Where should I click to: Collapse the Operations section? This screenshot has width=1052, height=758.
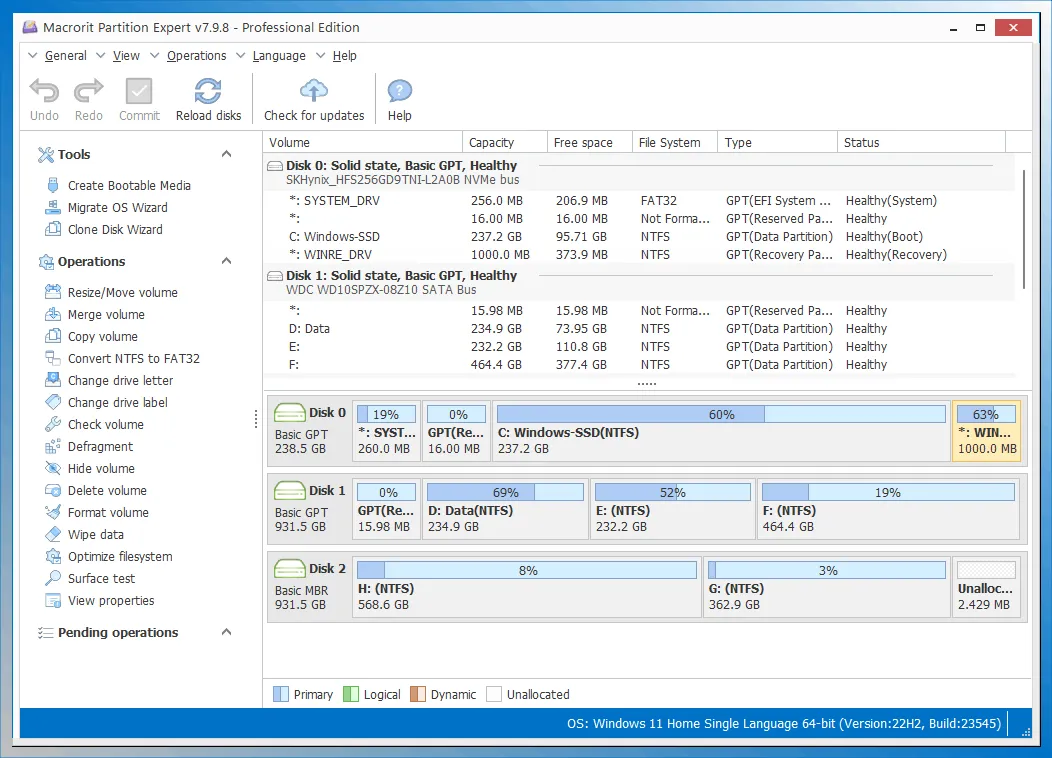226,261
